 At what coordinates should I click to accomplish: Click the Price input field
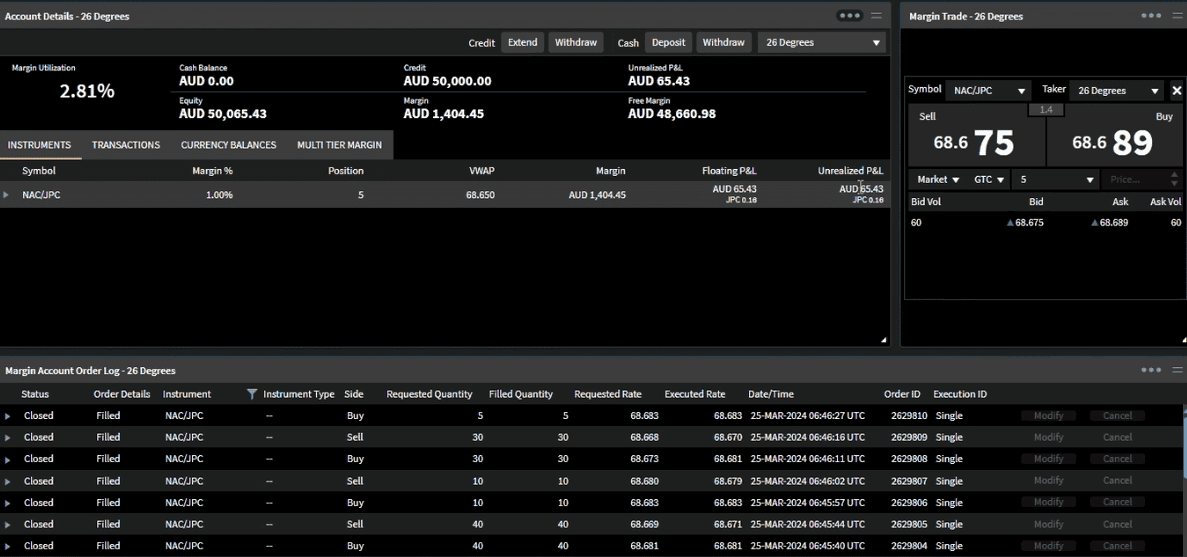click(x=1135, y=180)
